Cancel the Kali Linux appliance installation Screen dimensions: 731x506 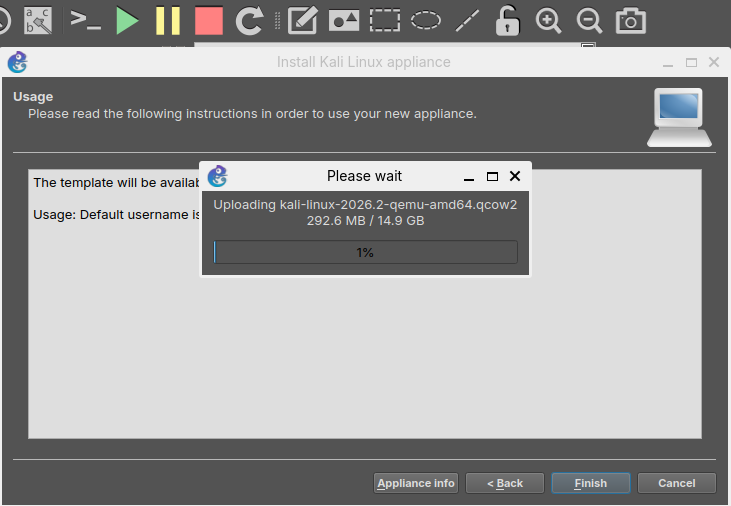pos(676,483)
